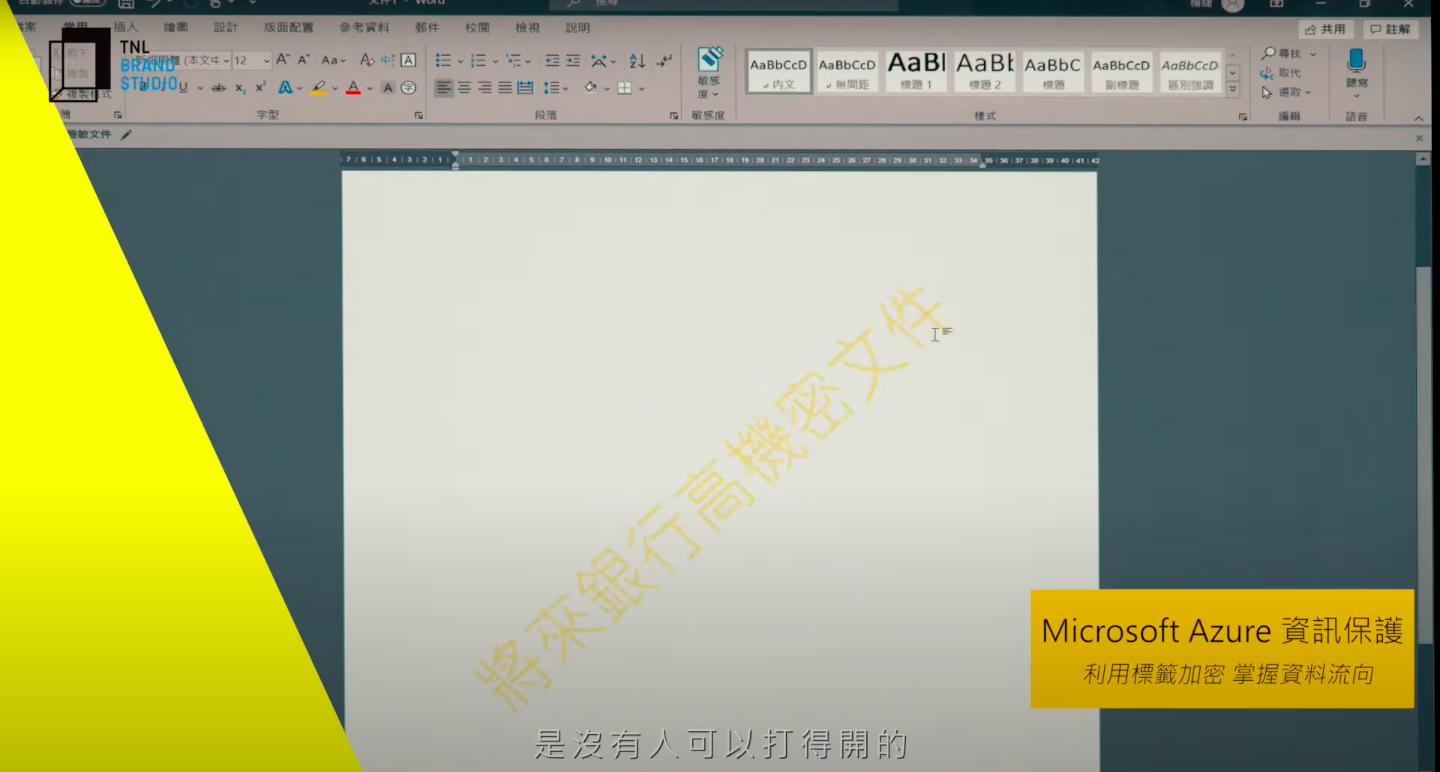Open line and paragraph spacing

pos(551,88)
